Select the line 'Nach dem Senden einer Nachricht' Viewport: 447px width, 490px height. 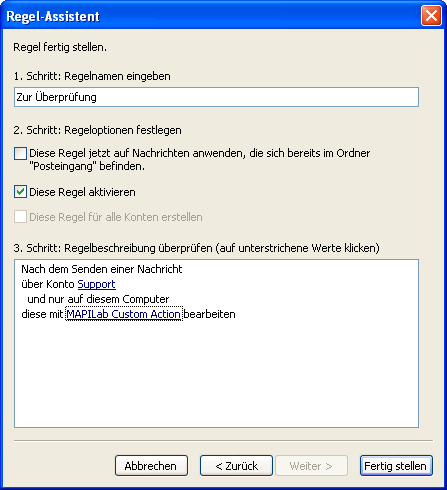pos(102,269)
